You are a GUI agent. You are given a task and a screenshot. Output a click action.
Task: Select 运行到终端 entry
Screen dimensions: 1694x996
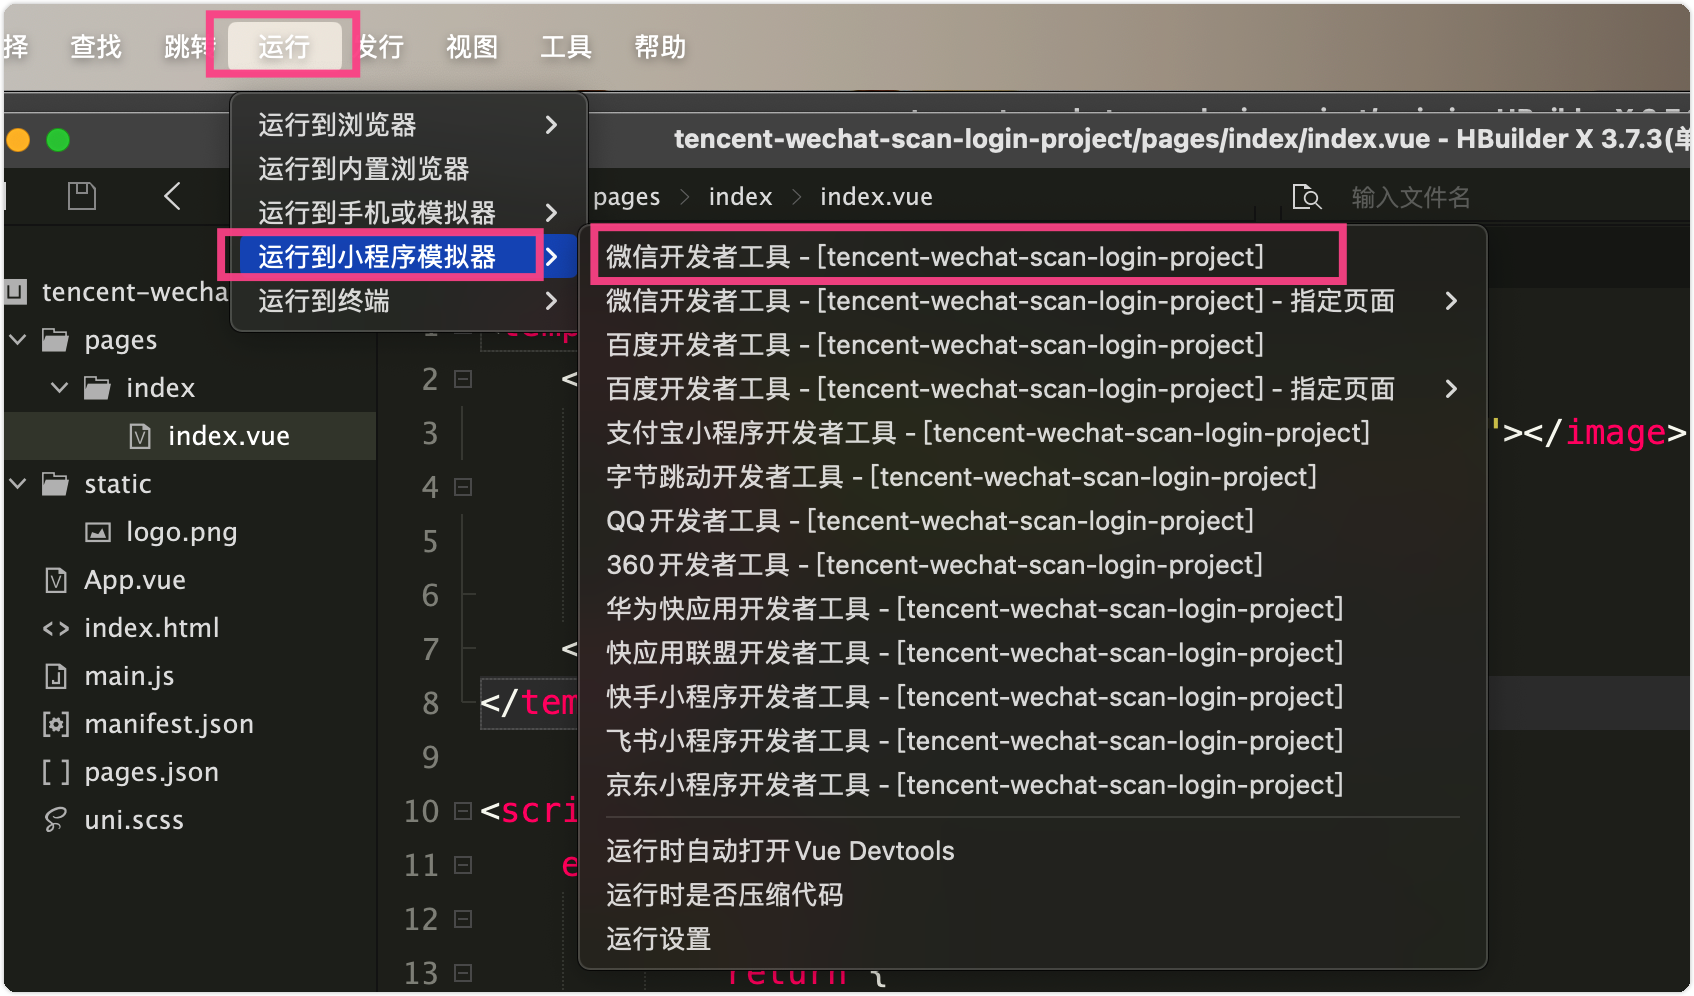pos(408,300)
